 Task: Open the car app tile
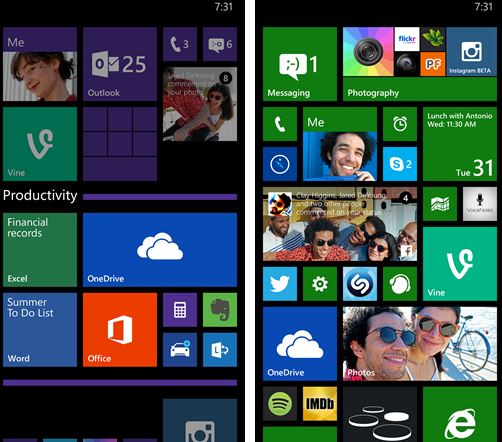180,350
